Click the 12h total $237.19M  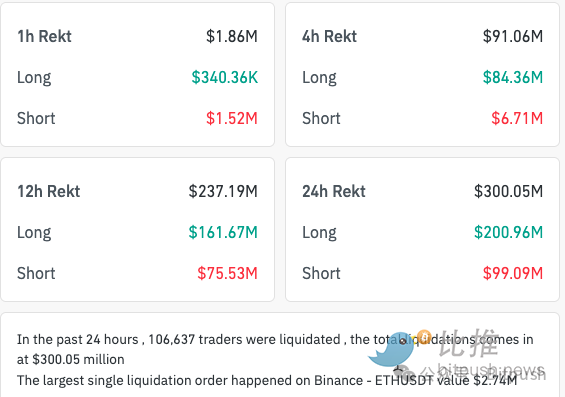pos(223,191)
